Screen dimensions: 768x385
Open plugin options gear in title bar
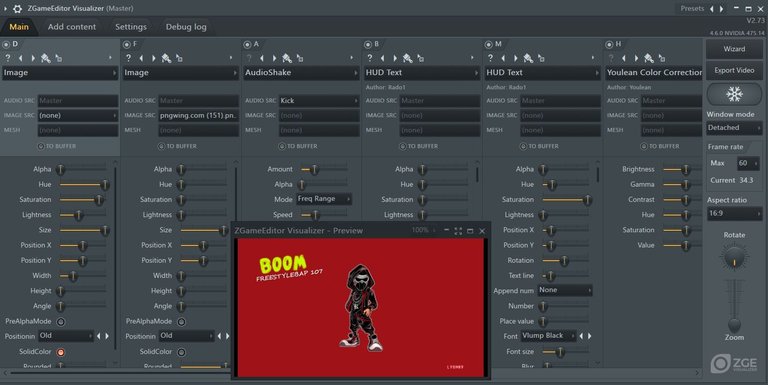[x=18, y=8]
